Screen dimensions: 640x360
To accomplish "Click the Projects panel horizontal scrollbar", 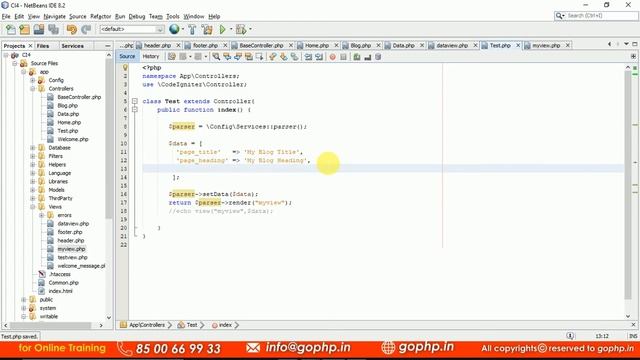I will (51, 325).
